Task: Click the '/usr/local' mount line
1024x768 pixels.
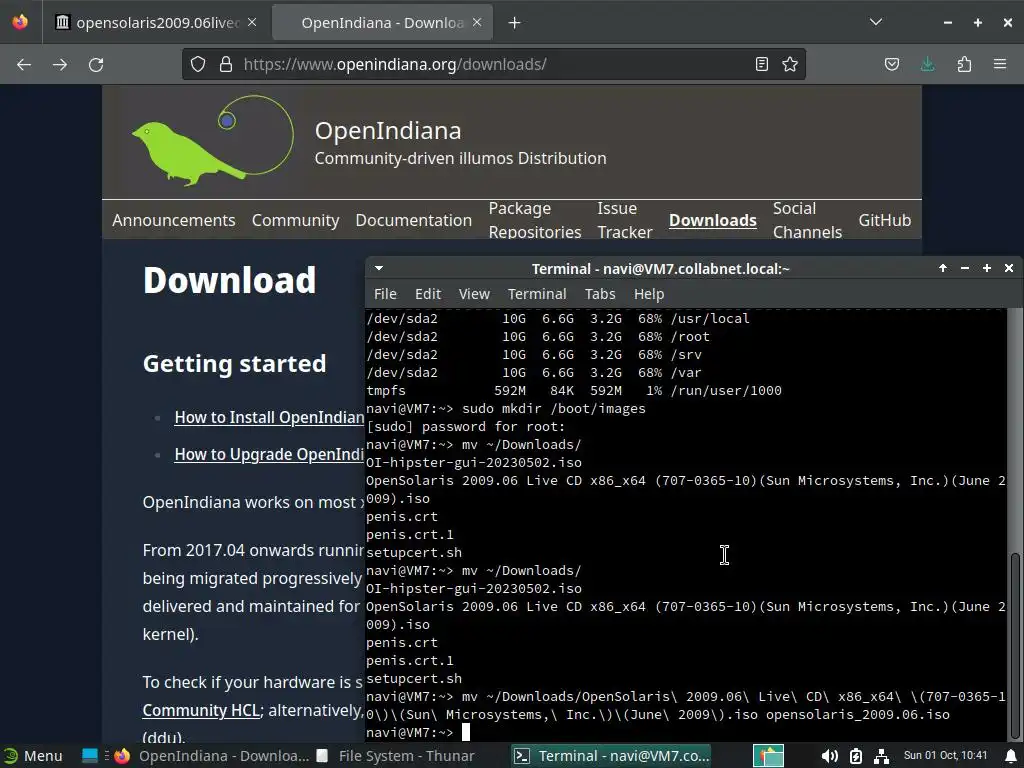Action: (x=558, y=319)
